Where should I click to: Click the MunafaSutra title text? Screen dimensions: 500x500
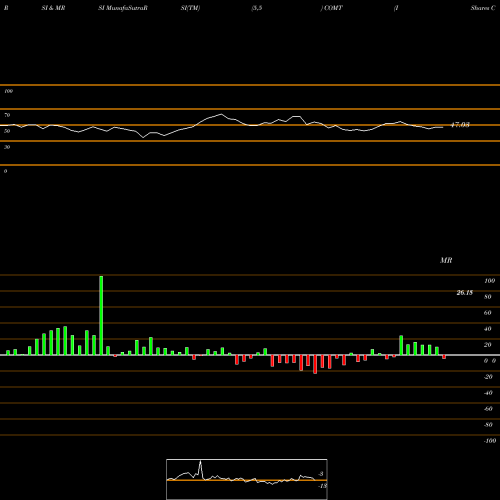(x=125, y=8)
